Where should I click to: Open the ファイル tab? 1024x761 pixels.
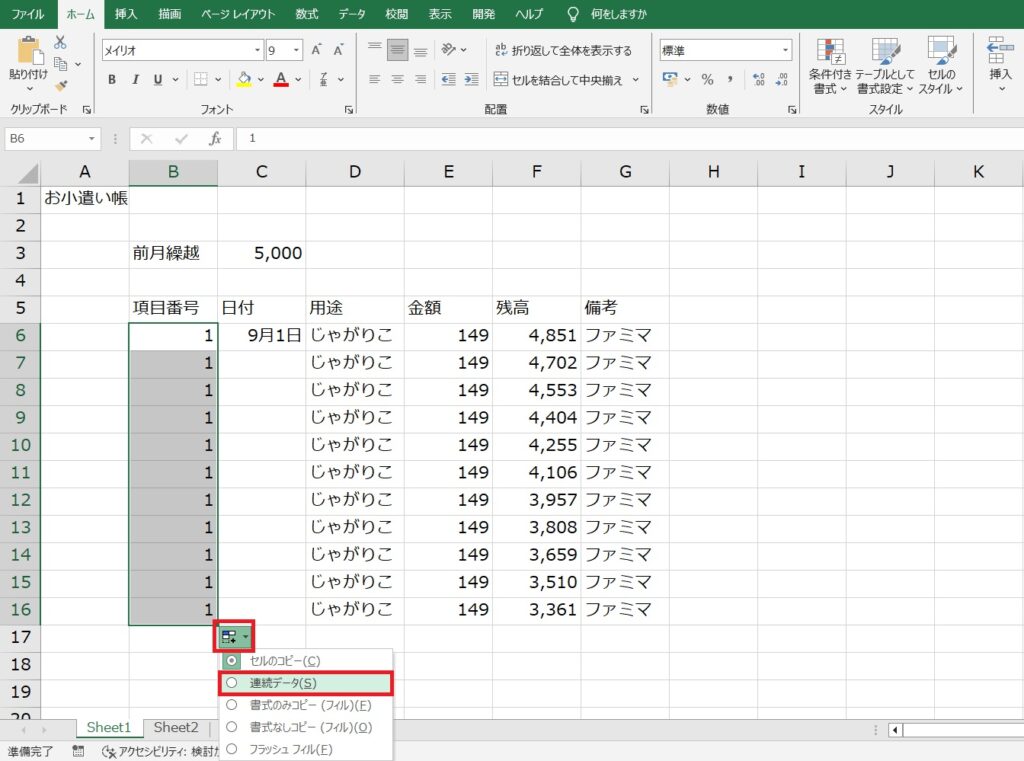[27, 14]
